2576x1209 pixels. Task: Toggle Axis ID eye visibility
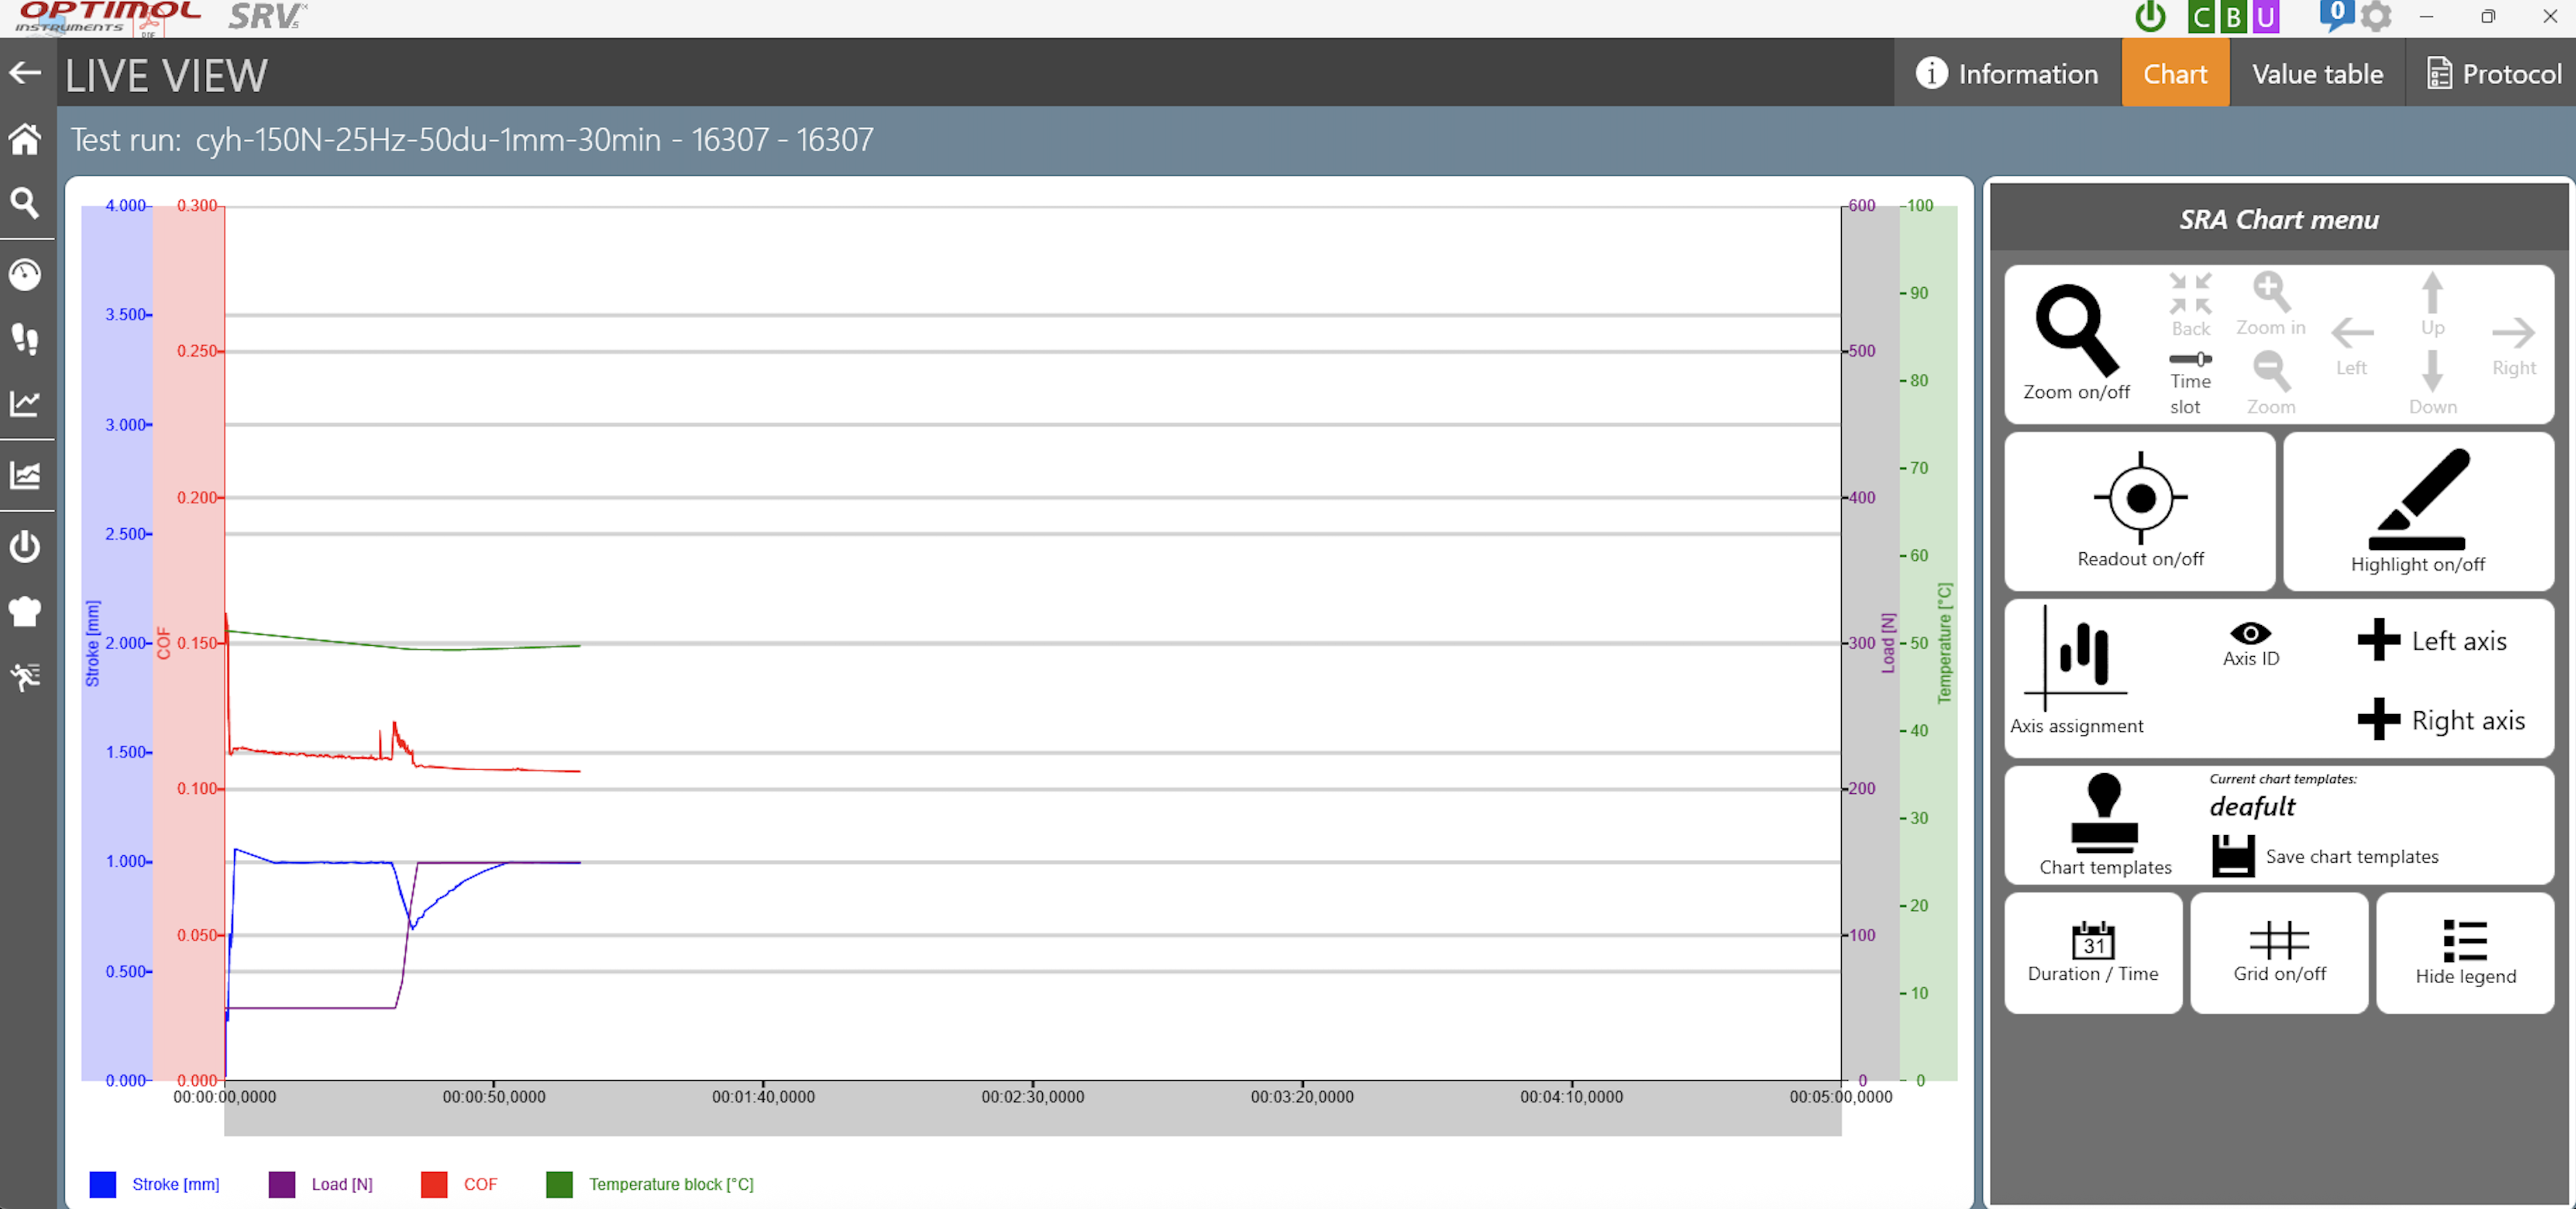tap(2250, 644)
